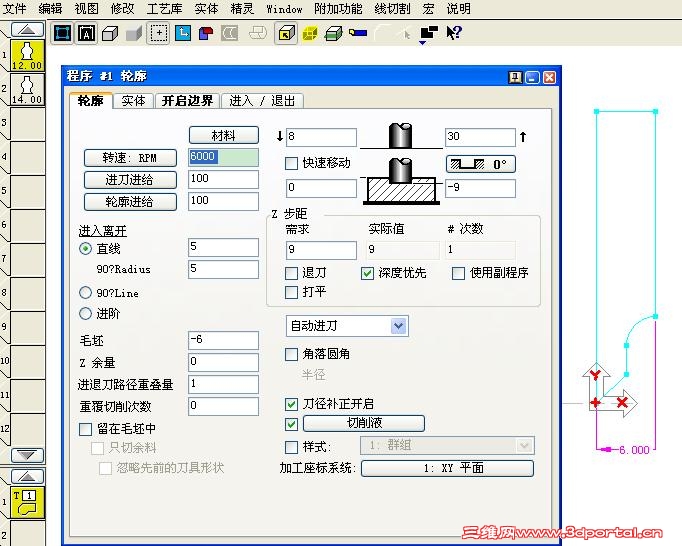The height and width of the screenshot is (546, 682).
Task: Enable the 角落圆角 checkbox
Action: (x=291, y=354)
